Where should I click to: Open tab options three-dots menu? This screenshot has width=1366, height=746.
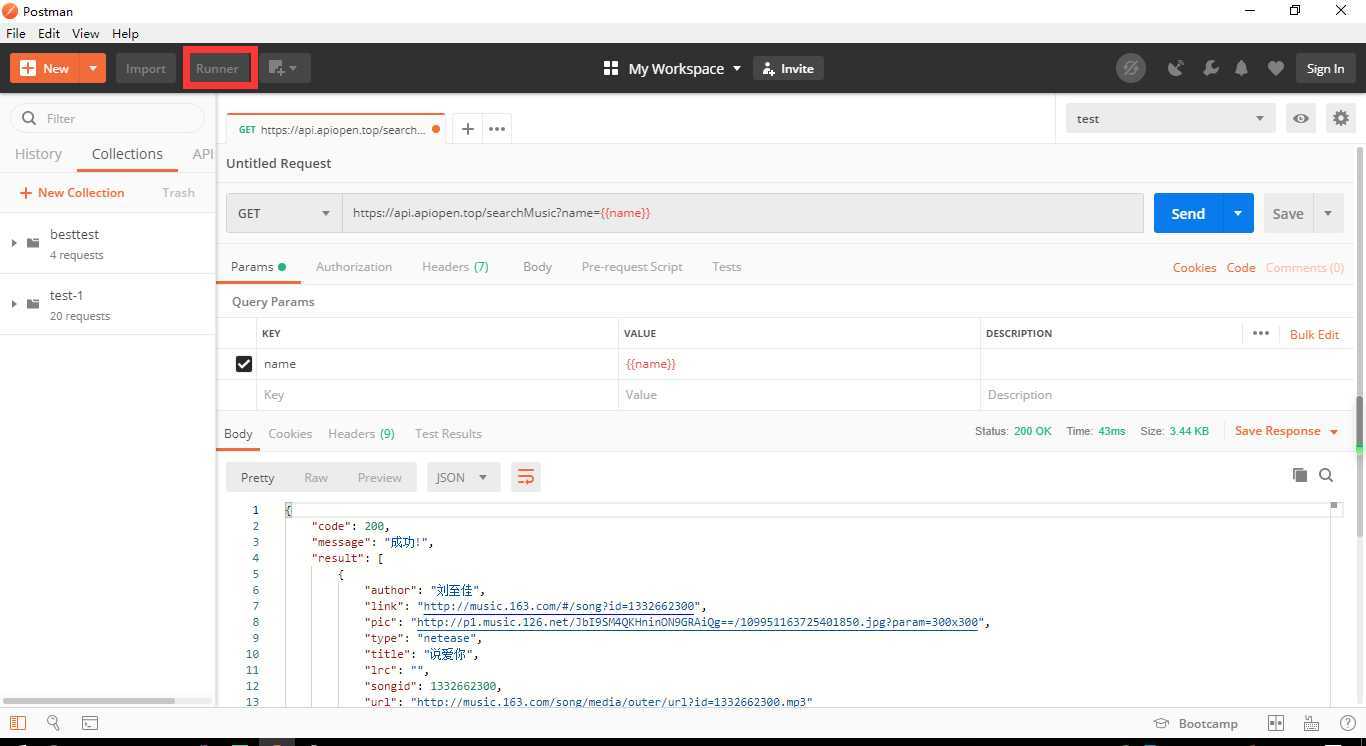[497, 129]
